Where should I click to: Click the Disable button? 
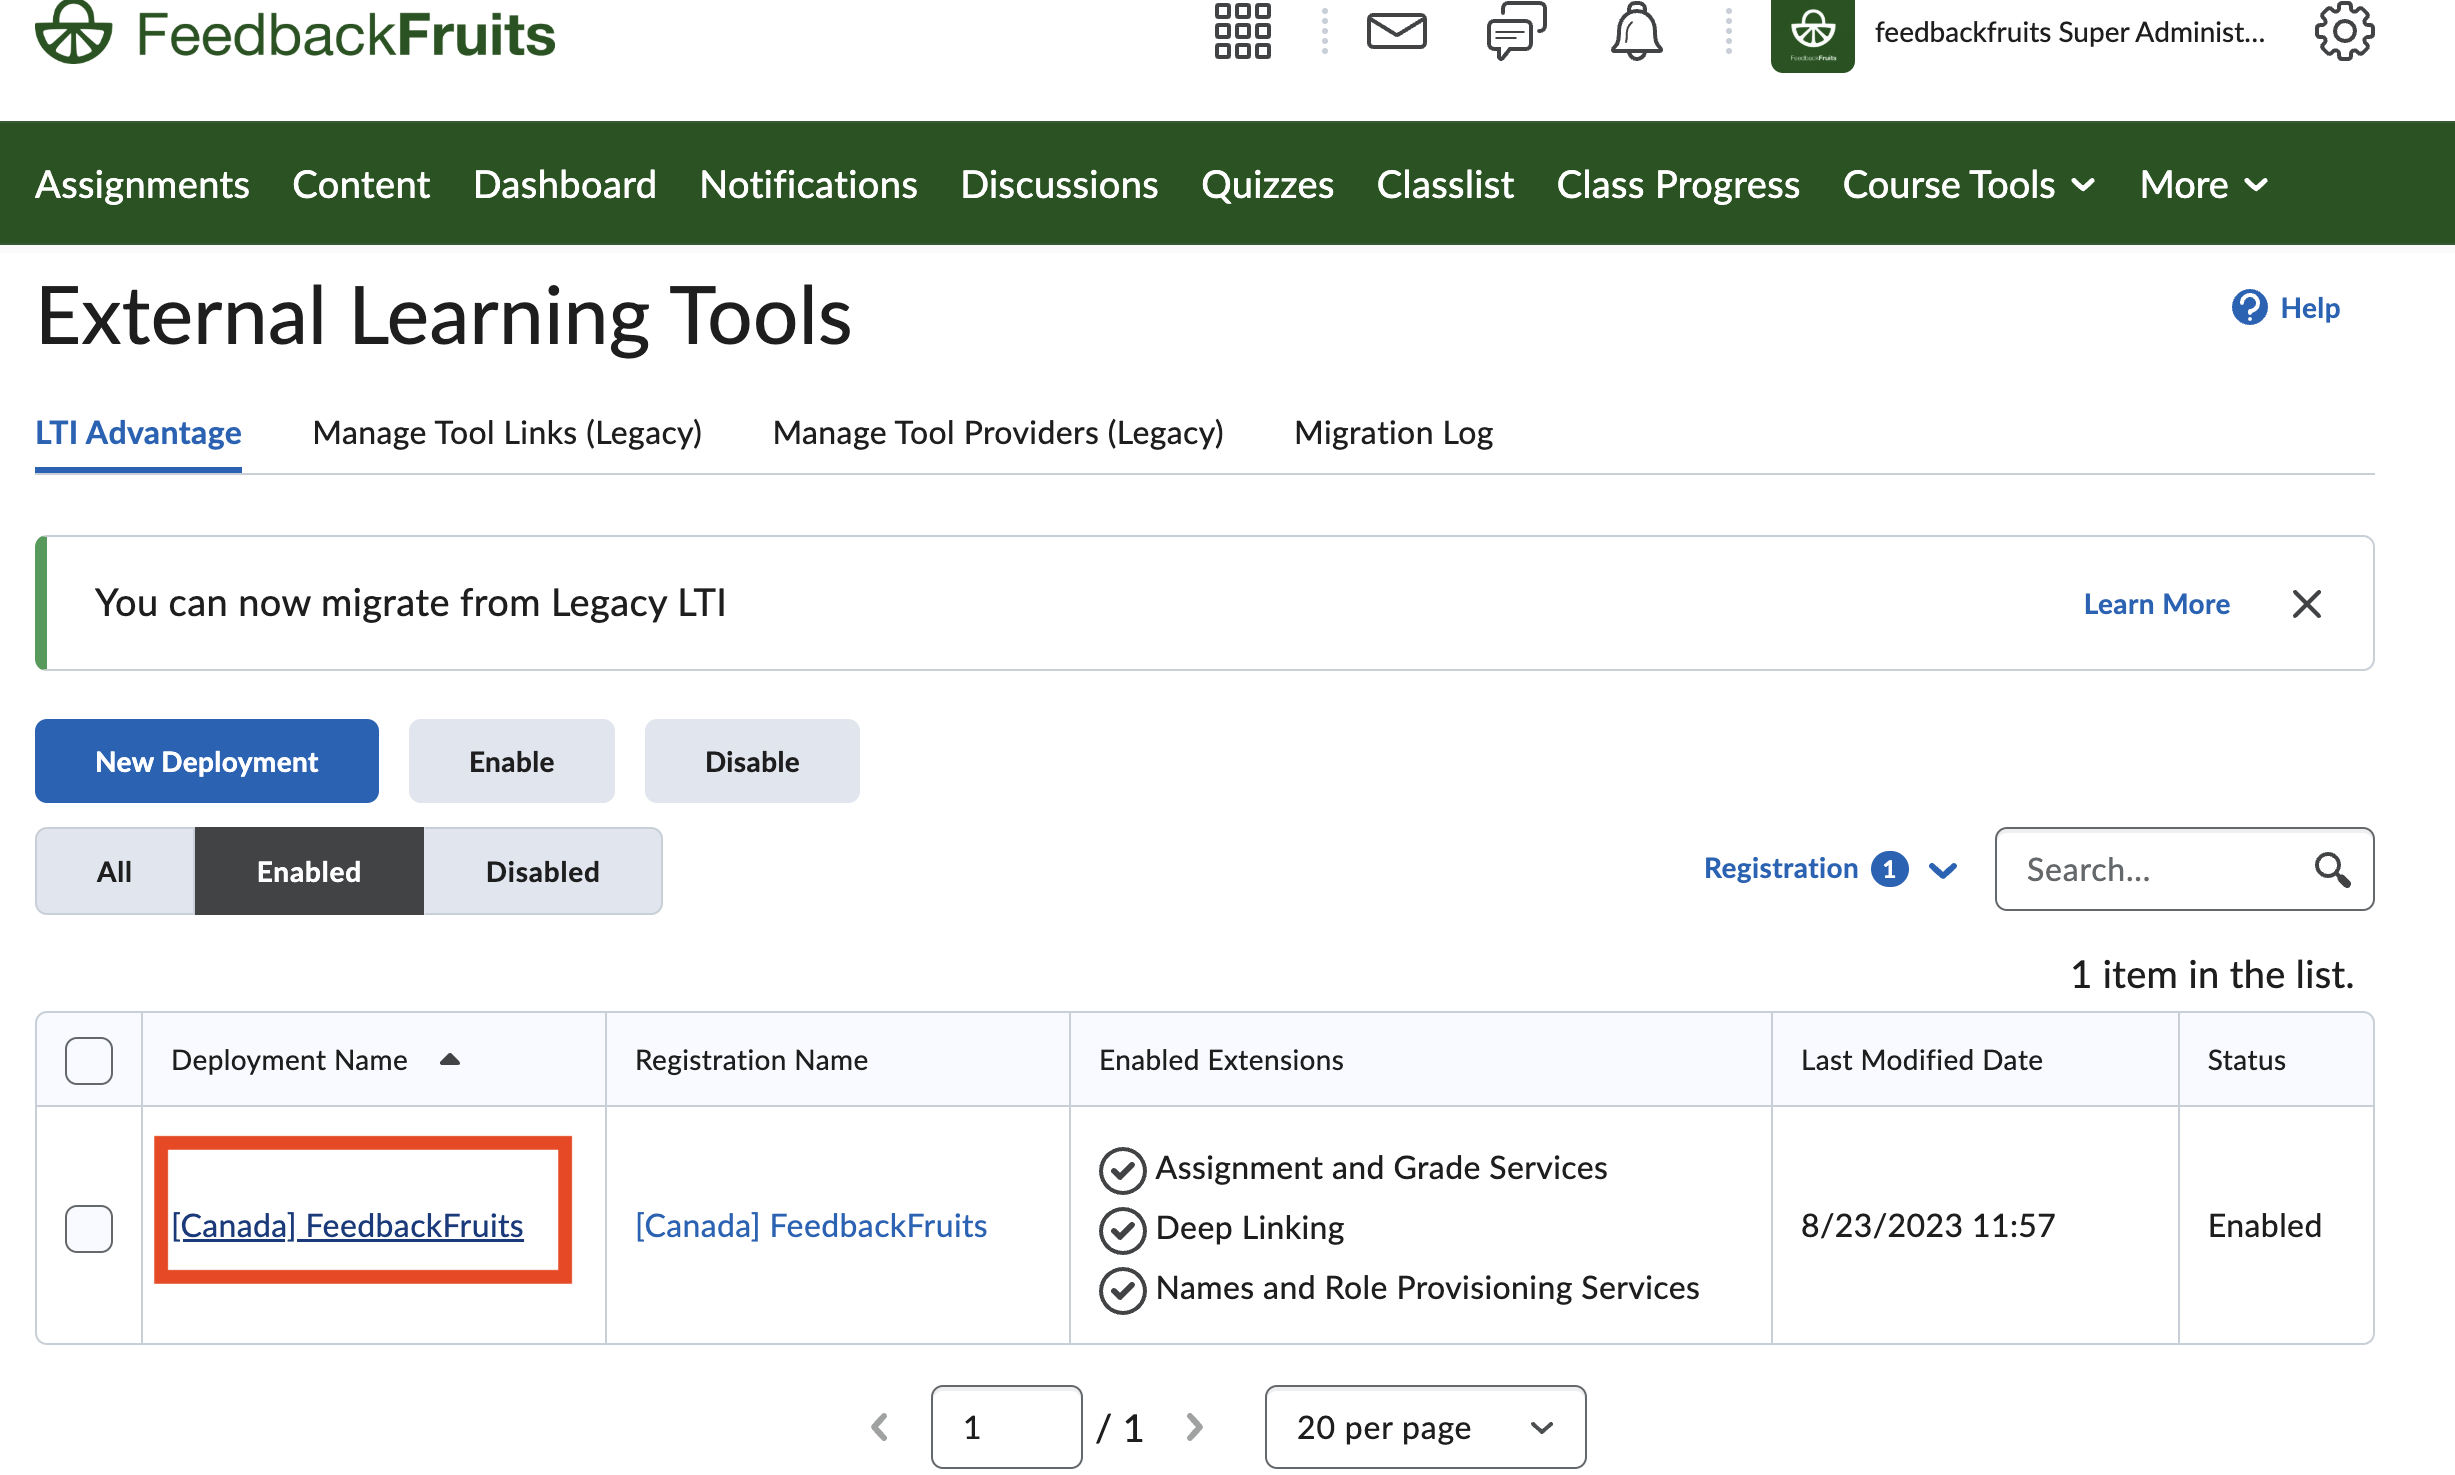tap(752, 761)
